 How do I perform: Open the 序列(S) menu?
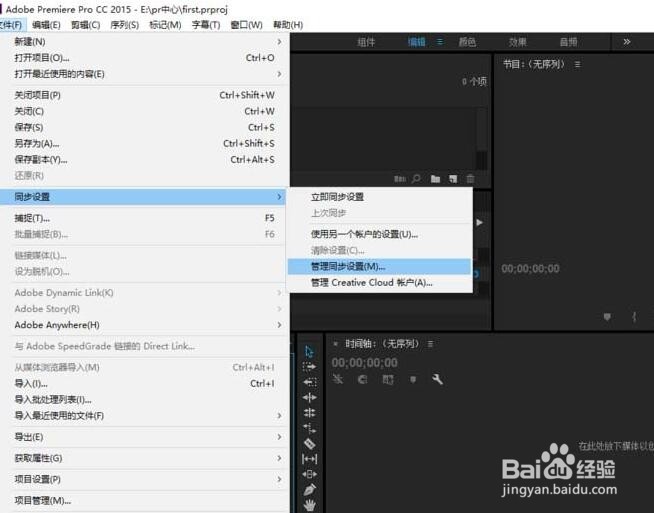coord(124,25)
